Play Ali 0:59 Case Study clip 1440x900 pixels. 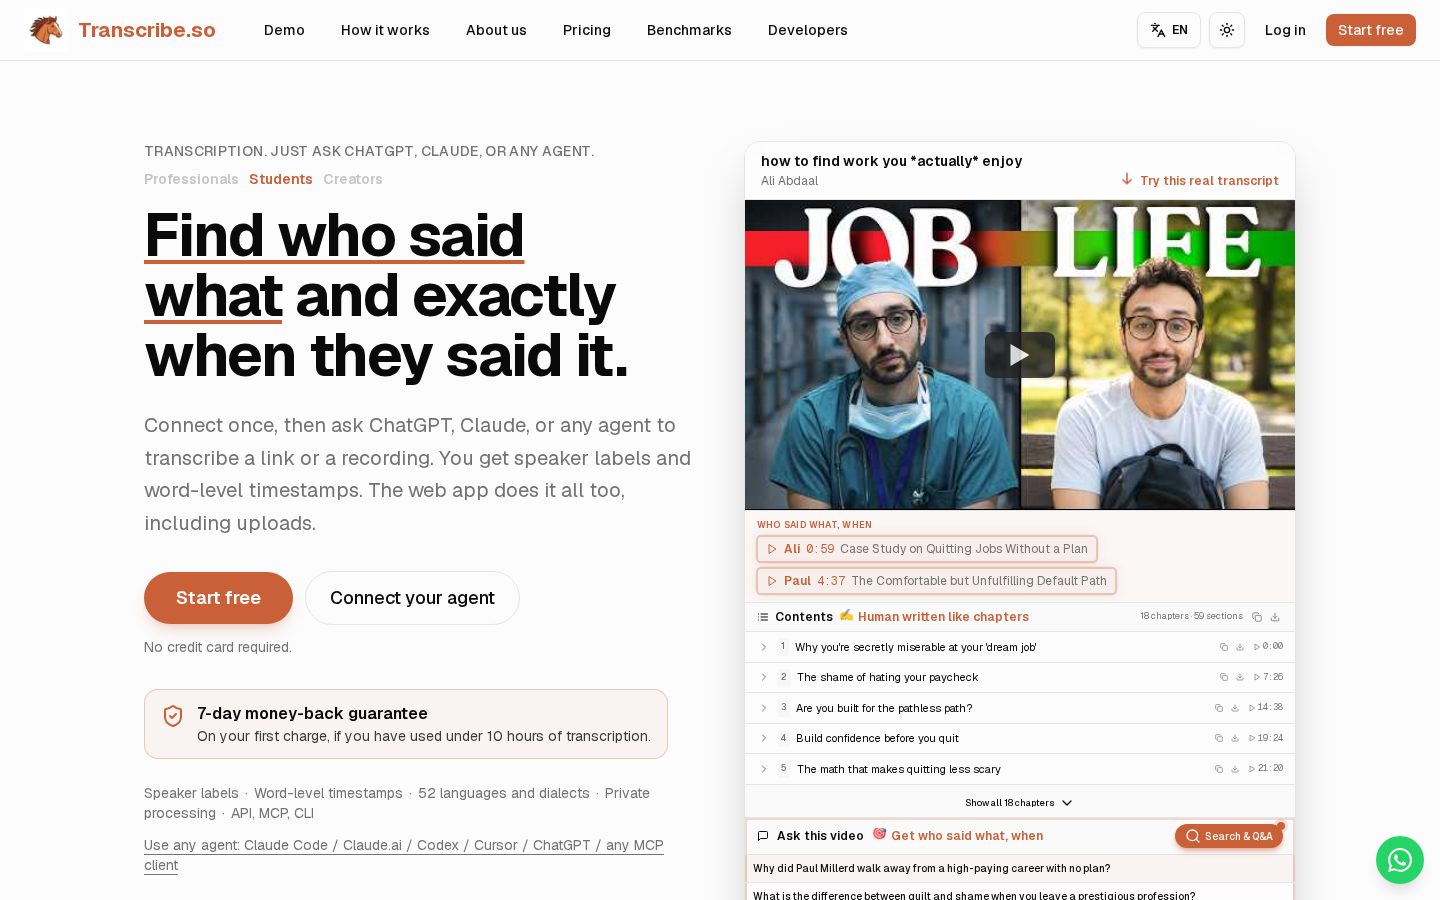pyautogui.click(x=927, y=549)
